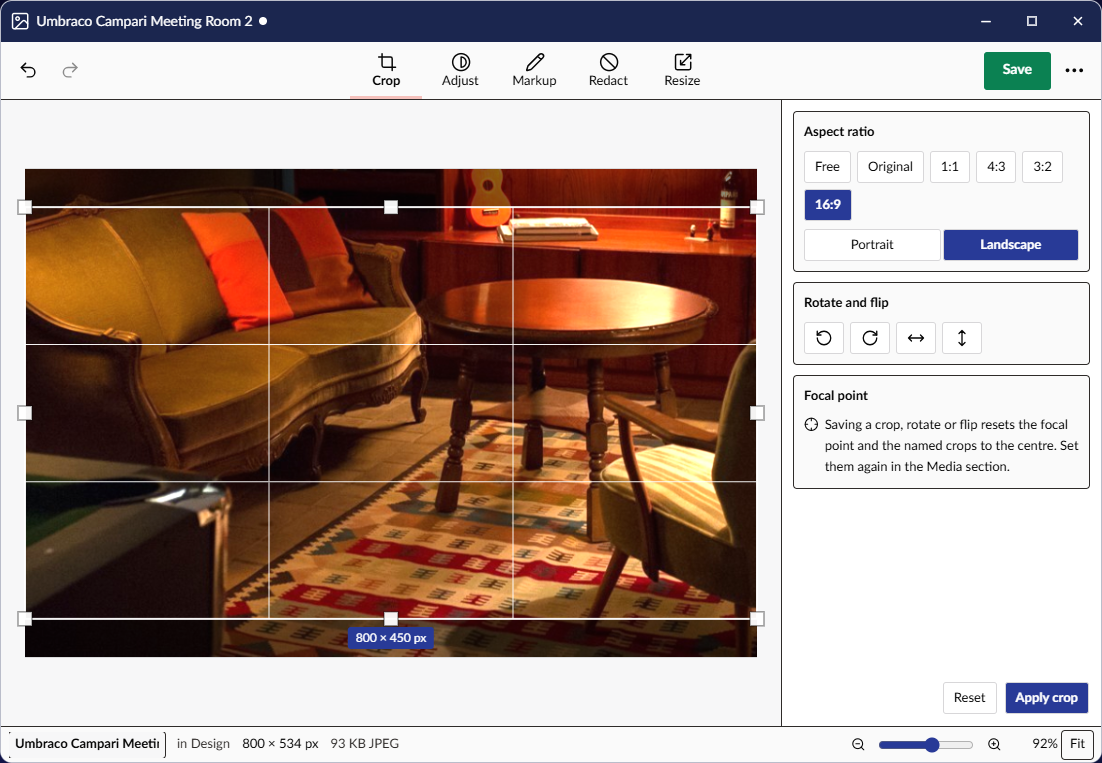Click the Rotate and flip heading

tap(846, 303)
